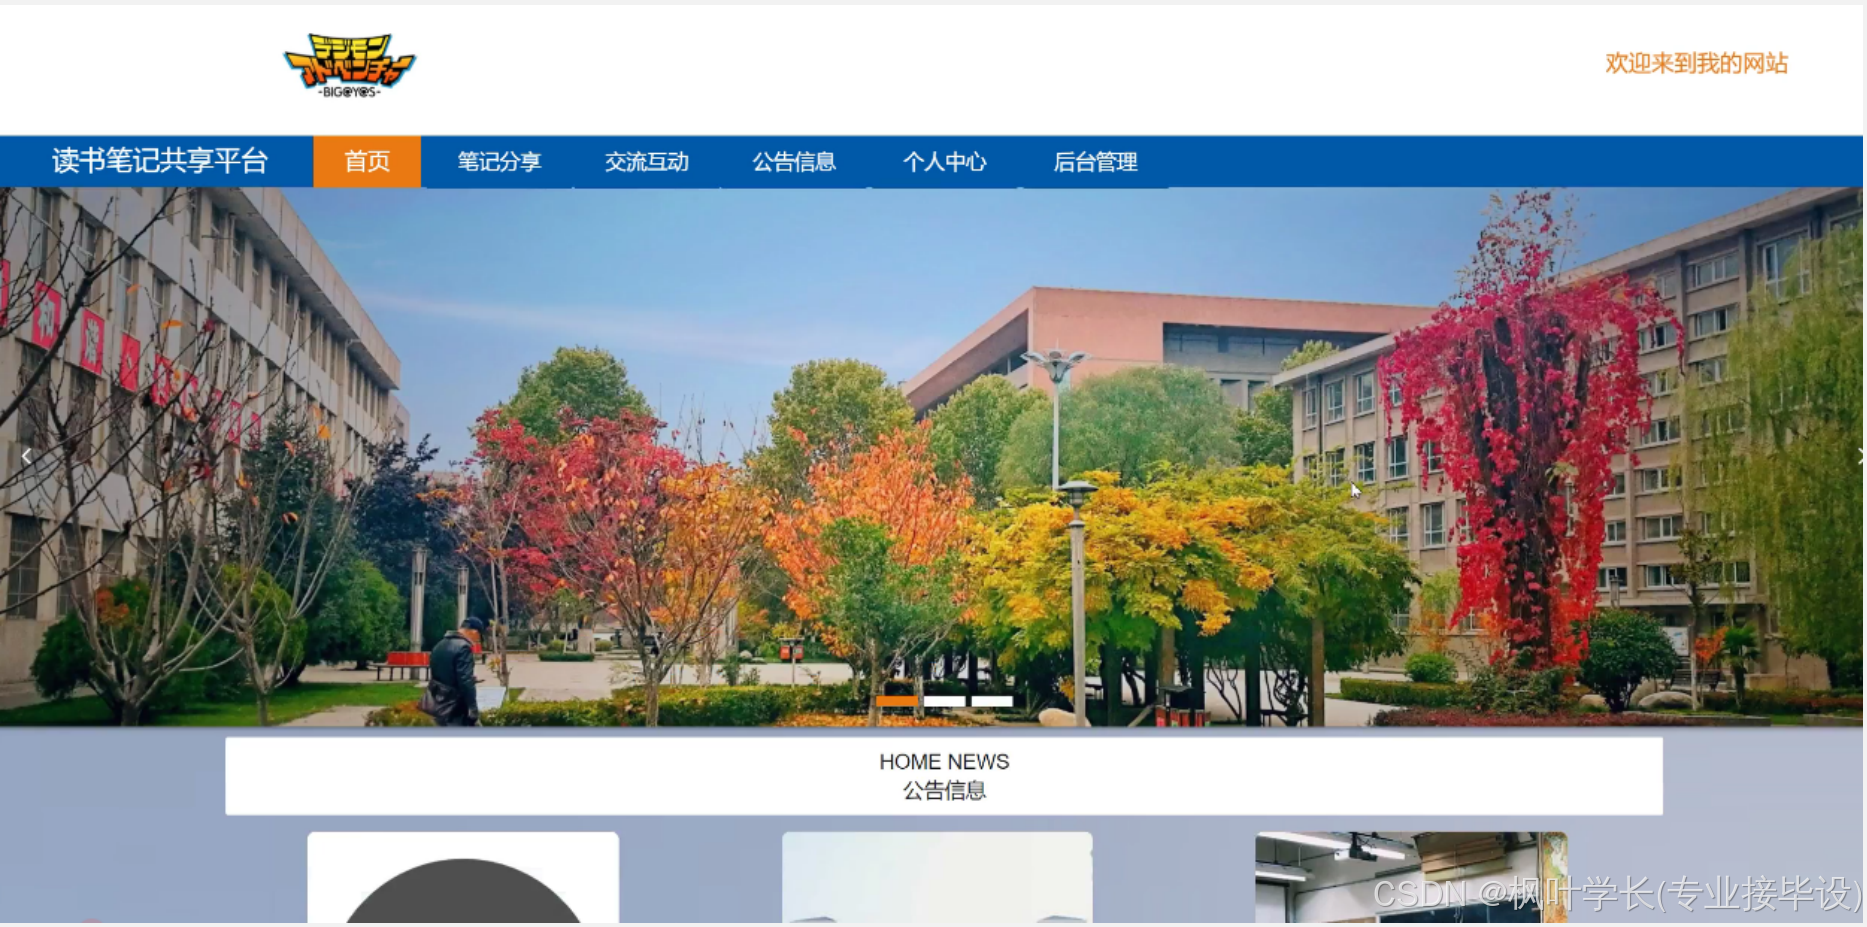Select the third carousel indicator bar
This screenshot has height=927, width=1867.
[992, 701]
